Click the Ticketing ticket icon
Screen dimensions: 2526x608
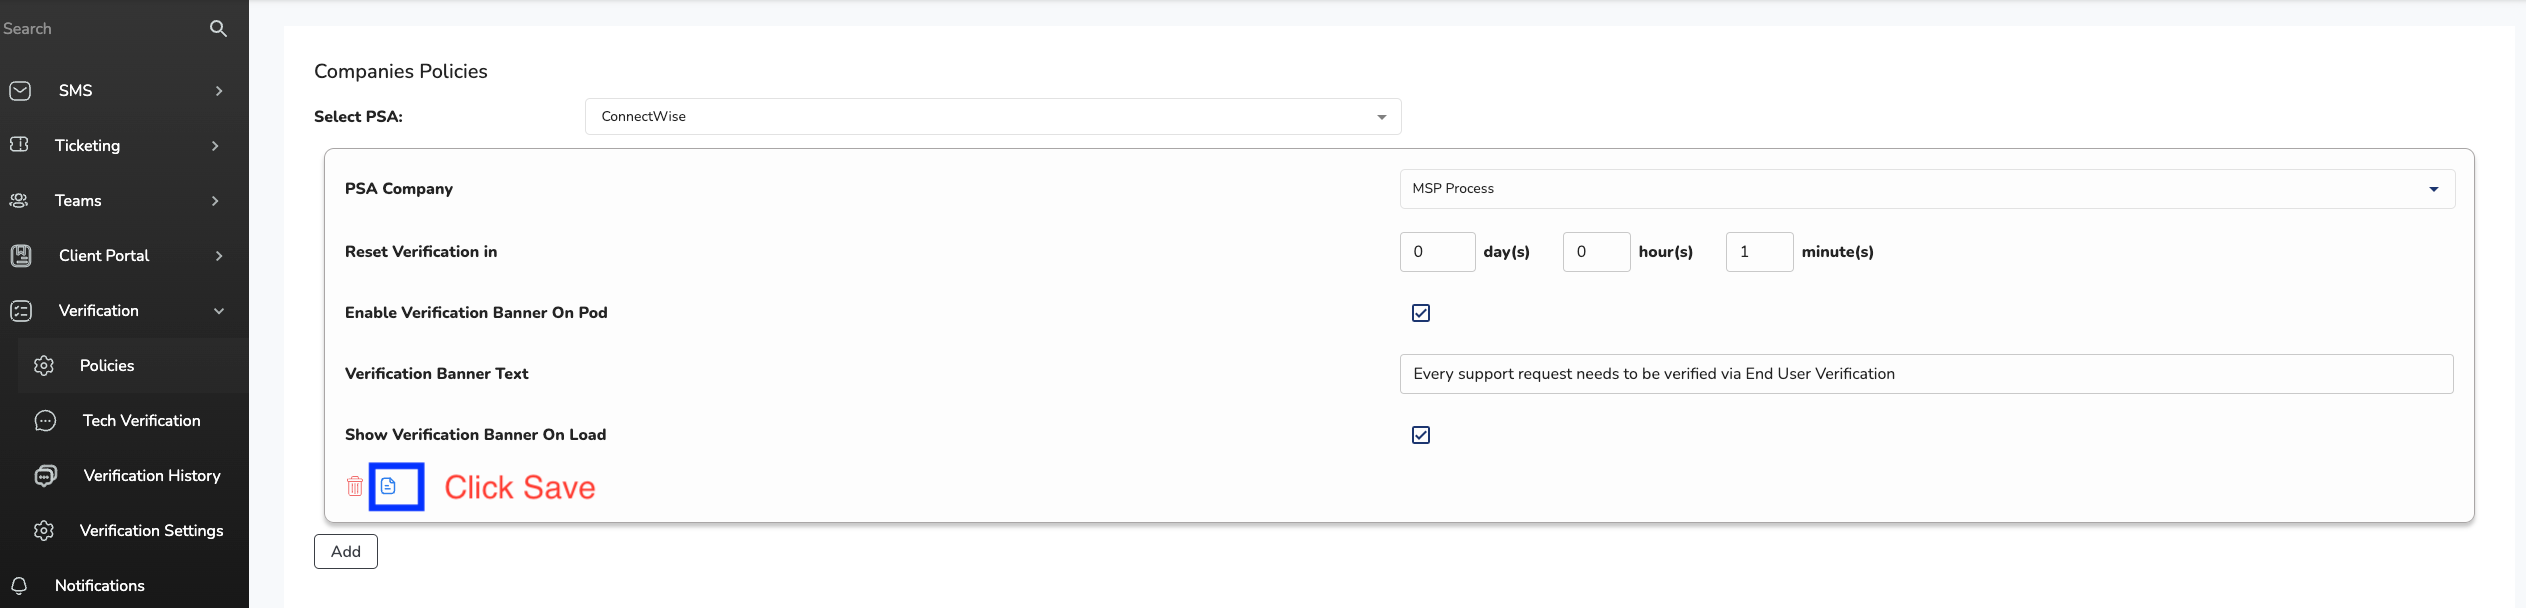pos(19,145)
